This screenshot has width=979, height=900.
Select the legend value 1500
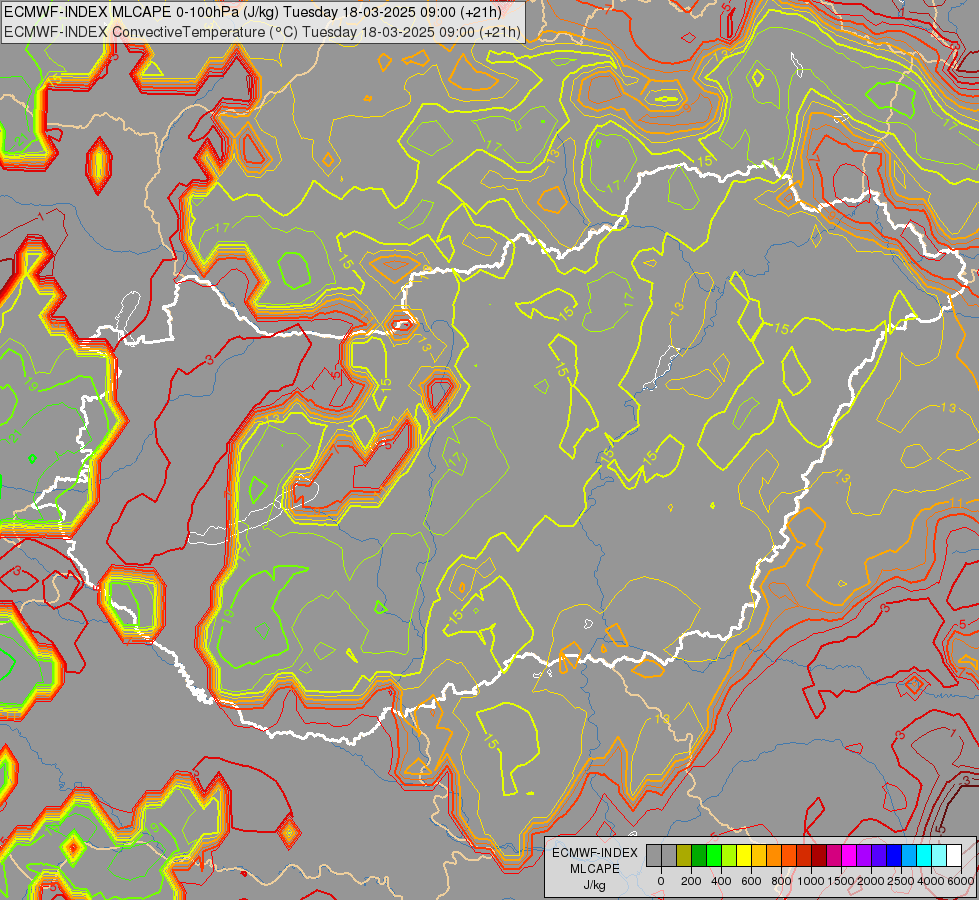click(x=842, y=881)
